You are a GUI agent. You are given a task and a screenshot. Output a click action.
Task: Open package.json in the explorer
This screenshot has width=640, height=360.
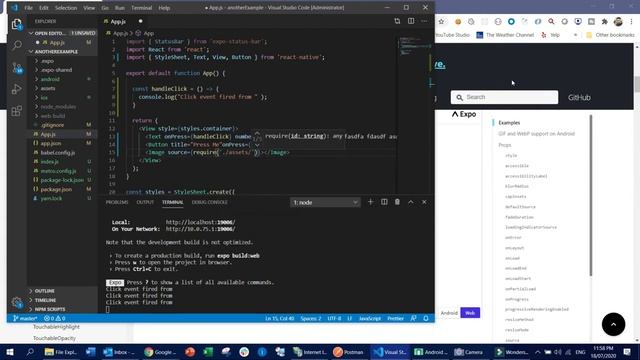pos(56,189)
